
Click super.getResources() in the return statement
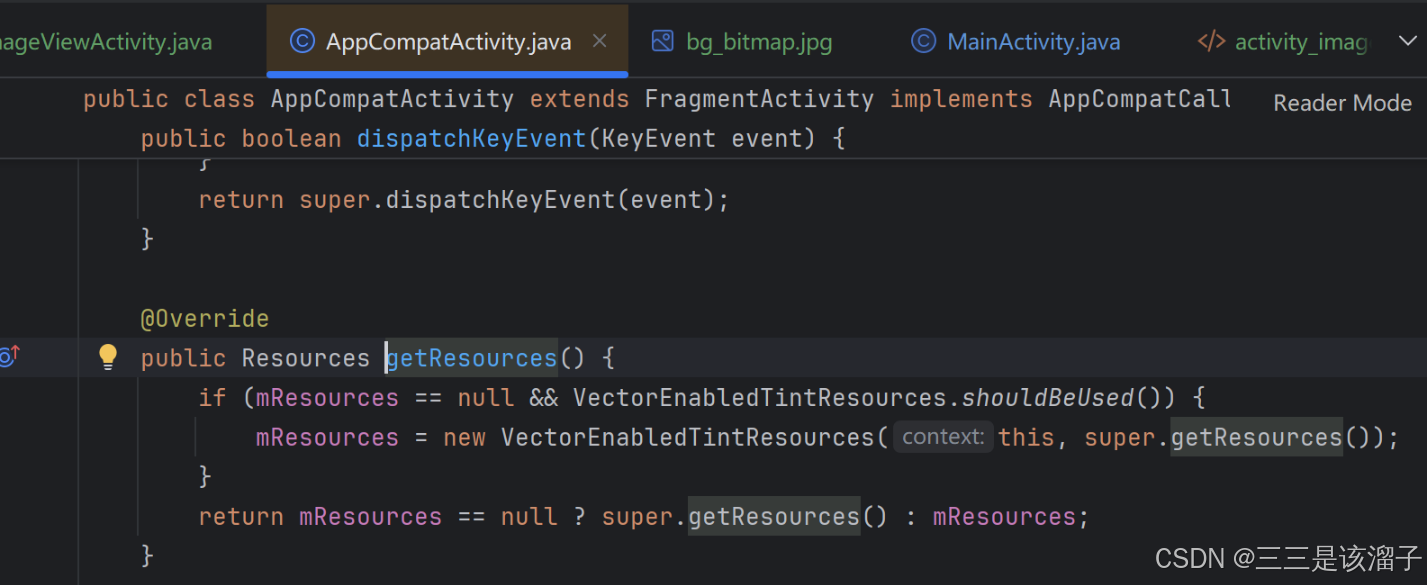(x=745, y=517)
